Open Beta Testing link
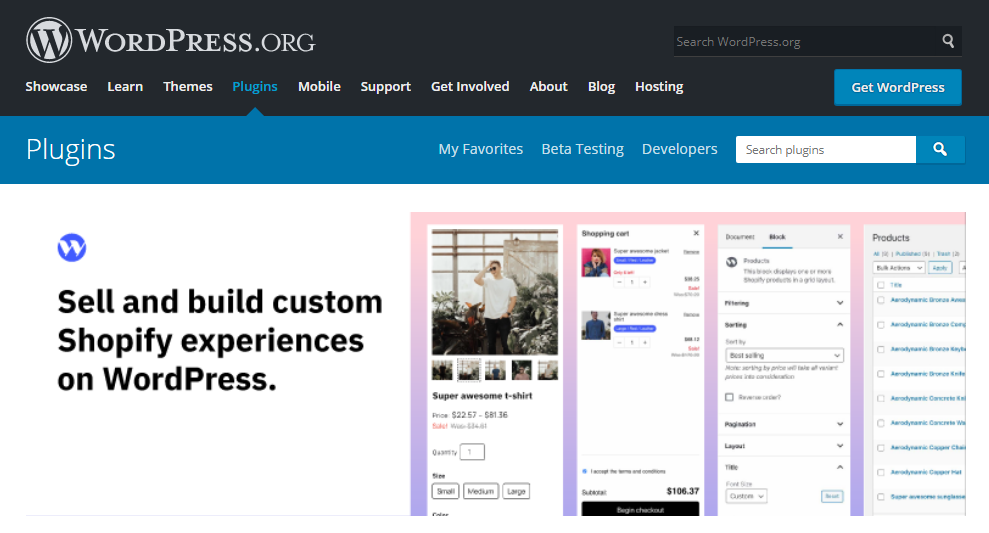The height and width of the screenshot is (533, 989). [x=582, y=149]
